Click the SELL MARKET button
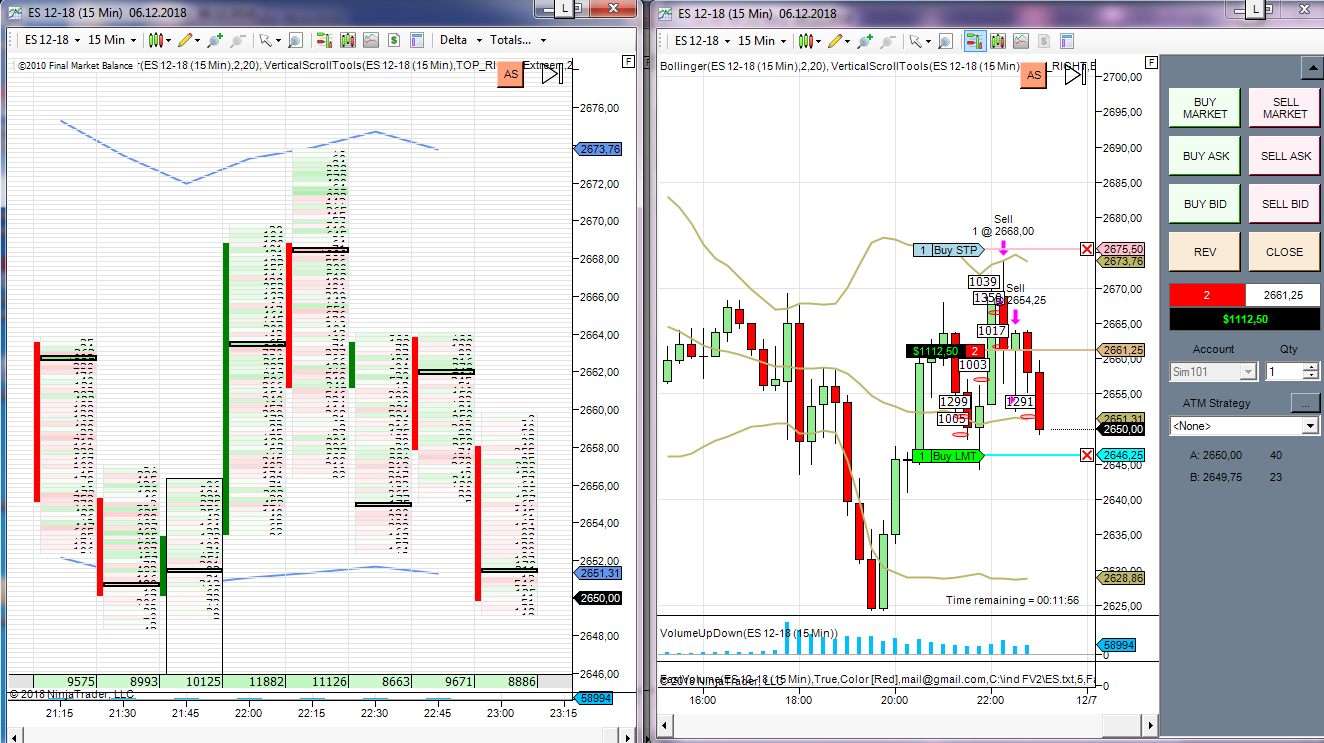This screenshot has height=743, width=1324. (x=1284, y=108)
